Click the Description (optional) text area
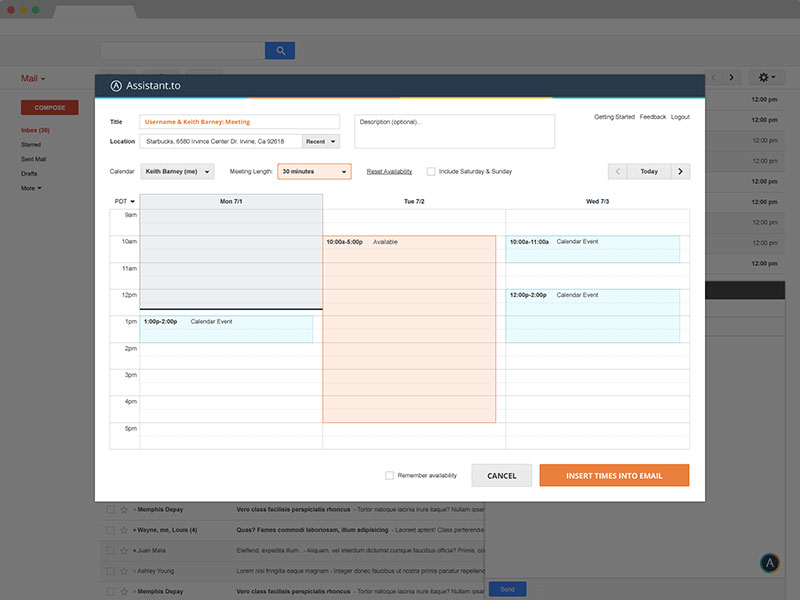The width and height of the screenshot is (800, 600). [455, 132]
